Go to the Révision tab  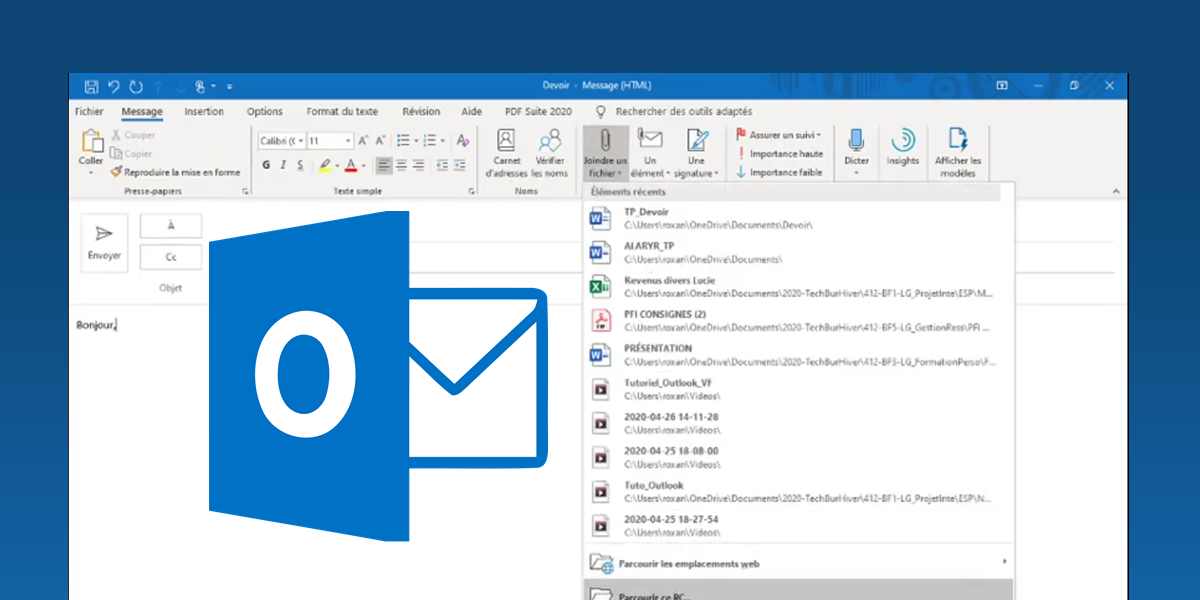[421, 112]
